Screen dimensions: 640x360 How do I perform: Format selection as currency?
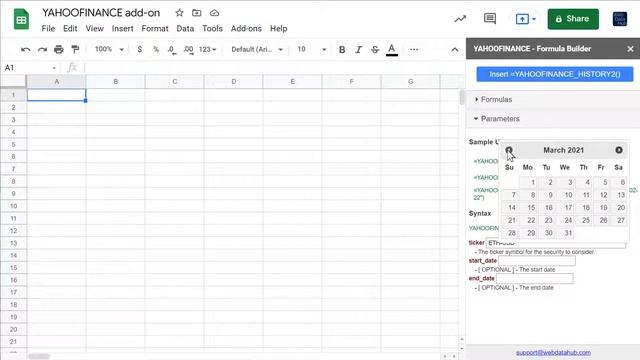click(x=140, y=49)
